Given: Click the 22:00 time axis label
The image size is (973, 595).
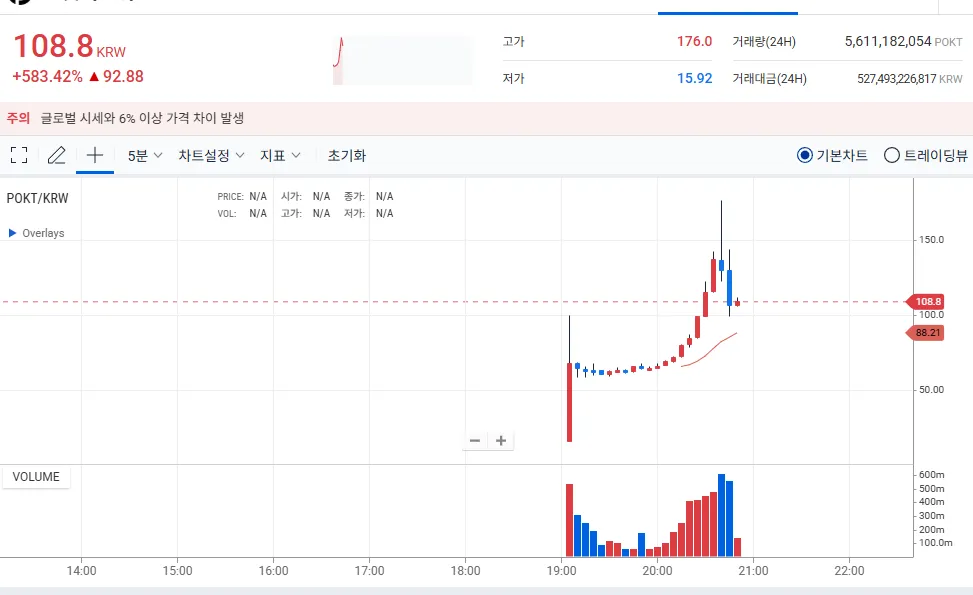Looking at the screenshot, I should (x=849, y=571).
